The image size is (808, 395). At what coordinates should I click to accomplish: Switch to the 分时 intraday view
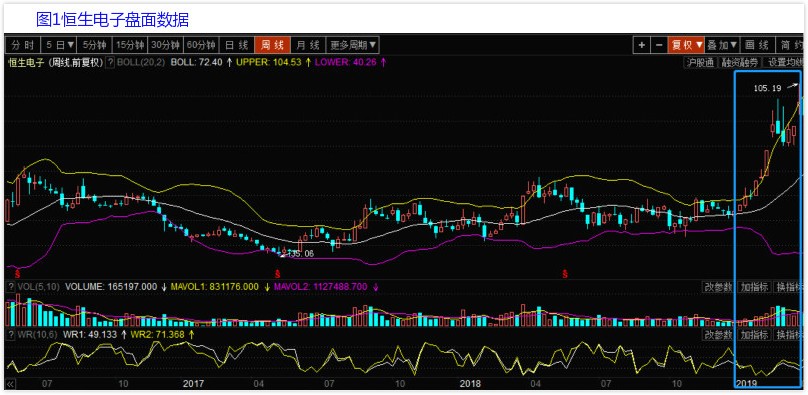click(x=23, y=45)
